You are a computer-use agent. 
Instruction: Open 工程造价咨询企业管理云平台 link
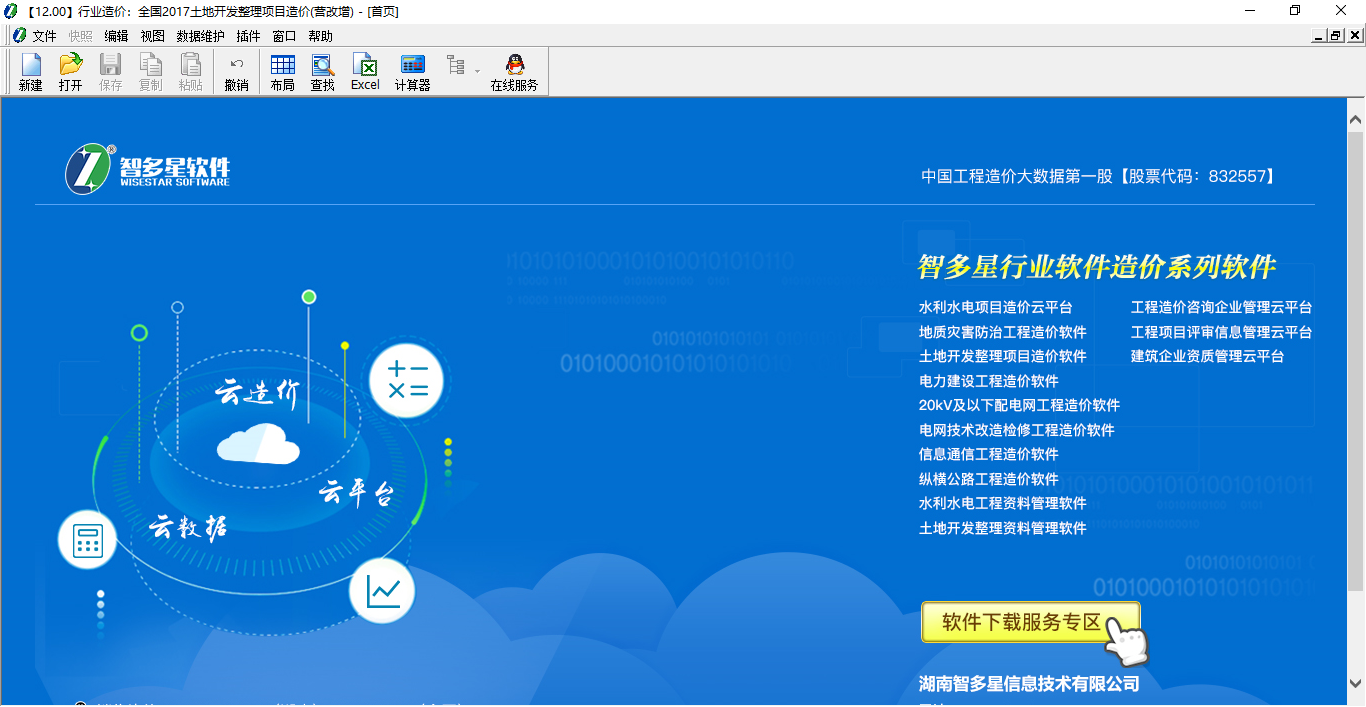click(1221, 307)
